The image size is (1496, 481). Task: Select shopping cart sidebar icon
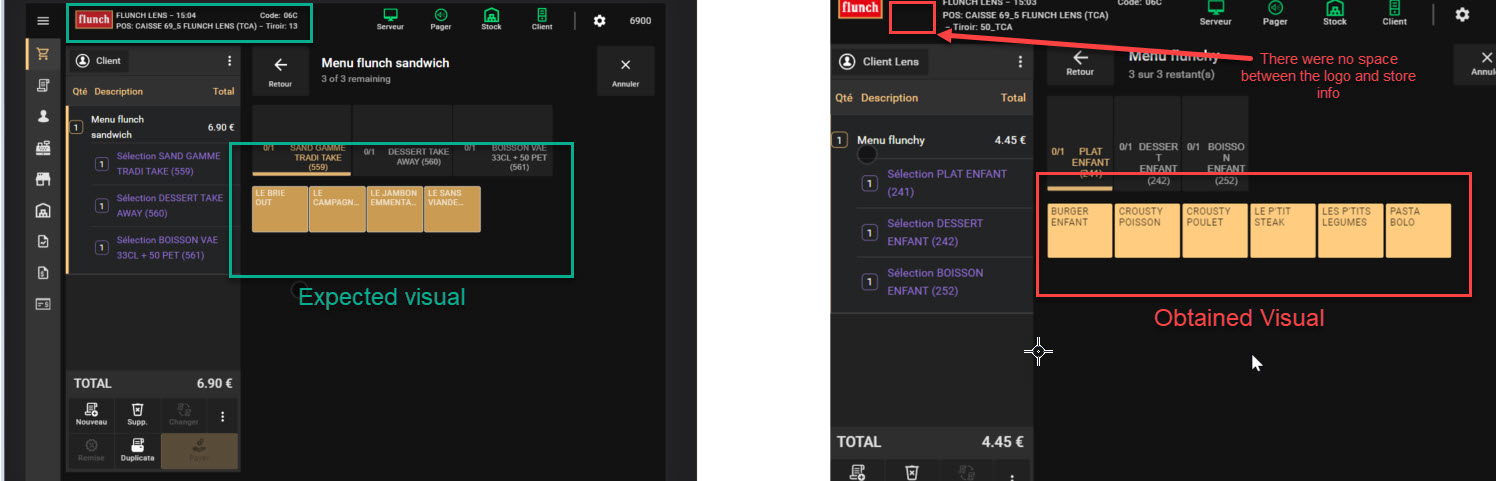point(43,55)
